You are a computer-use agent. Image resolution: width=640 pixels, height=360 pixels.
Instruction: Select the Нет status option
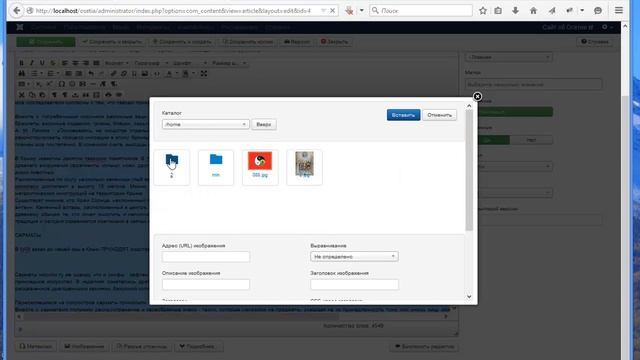click(531, 140)
